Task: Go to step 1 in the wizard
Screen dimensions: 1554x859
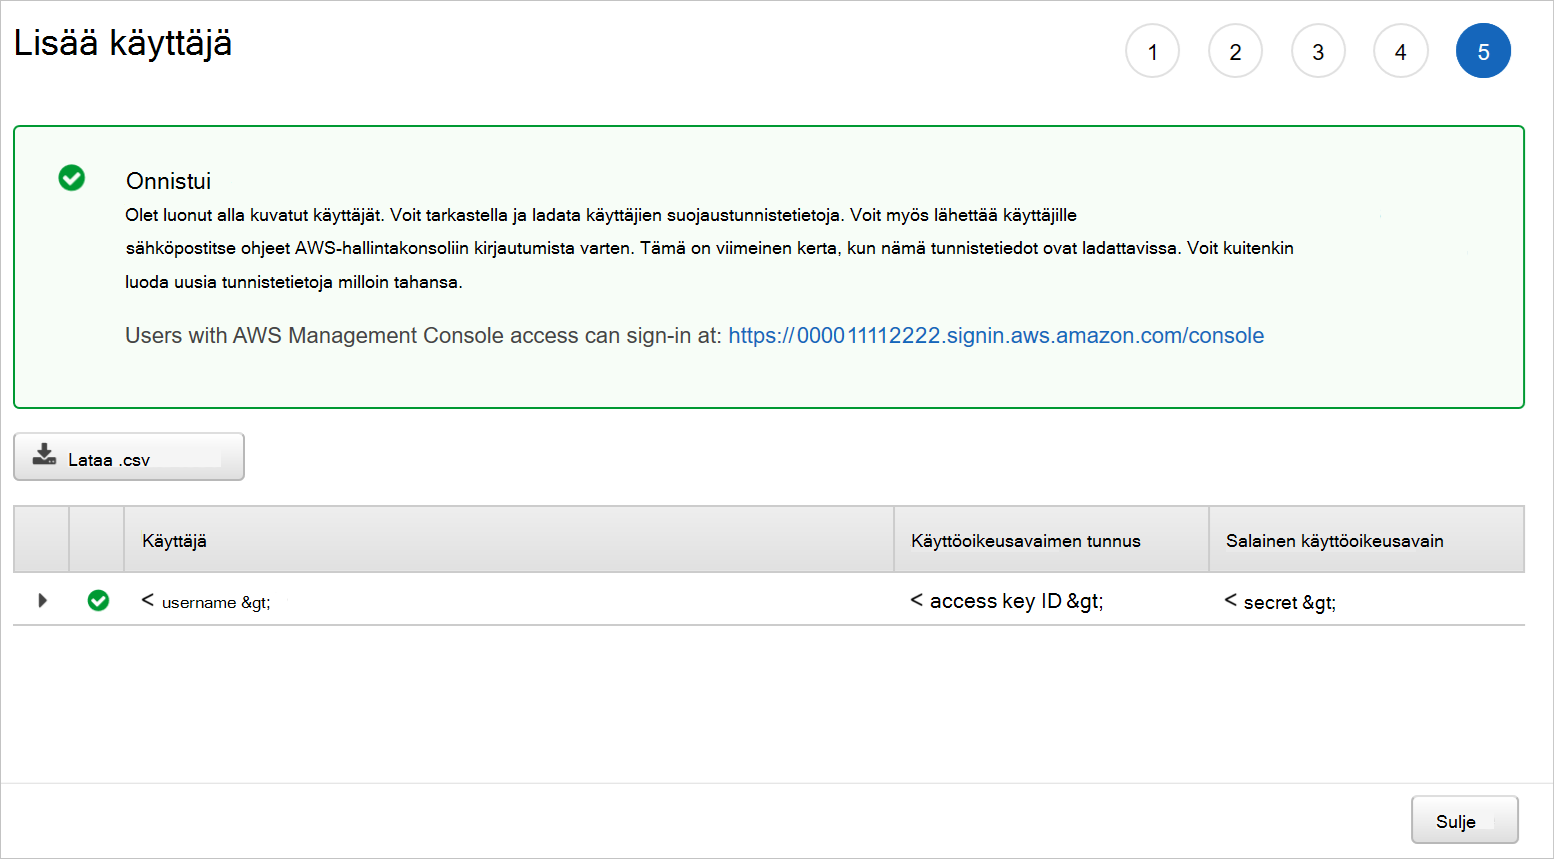Action: 1152,51
